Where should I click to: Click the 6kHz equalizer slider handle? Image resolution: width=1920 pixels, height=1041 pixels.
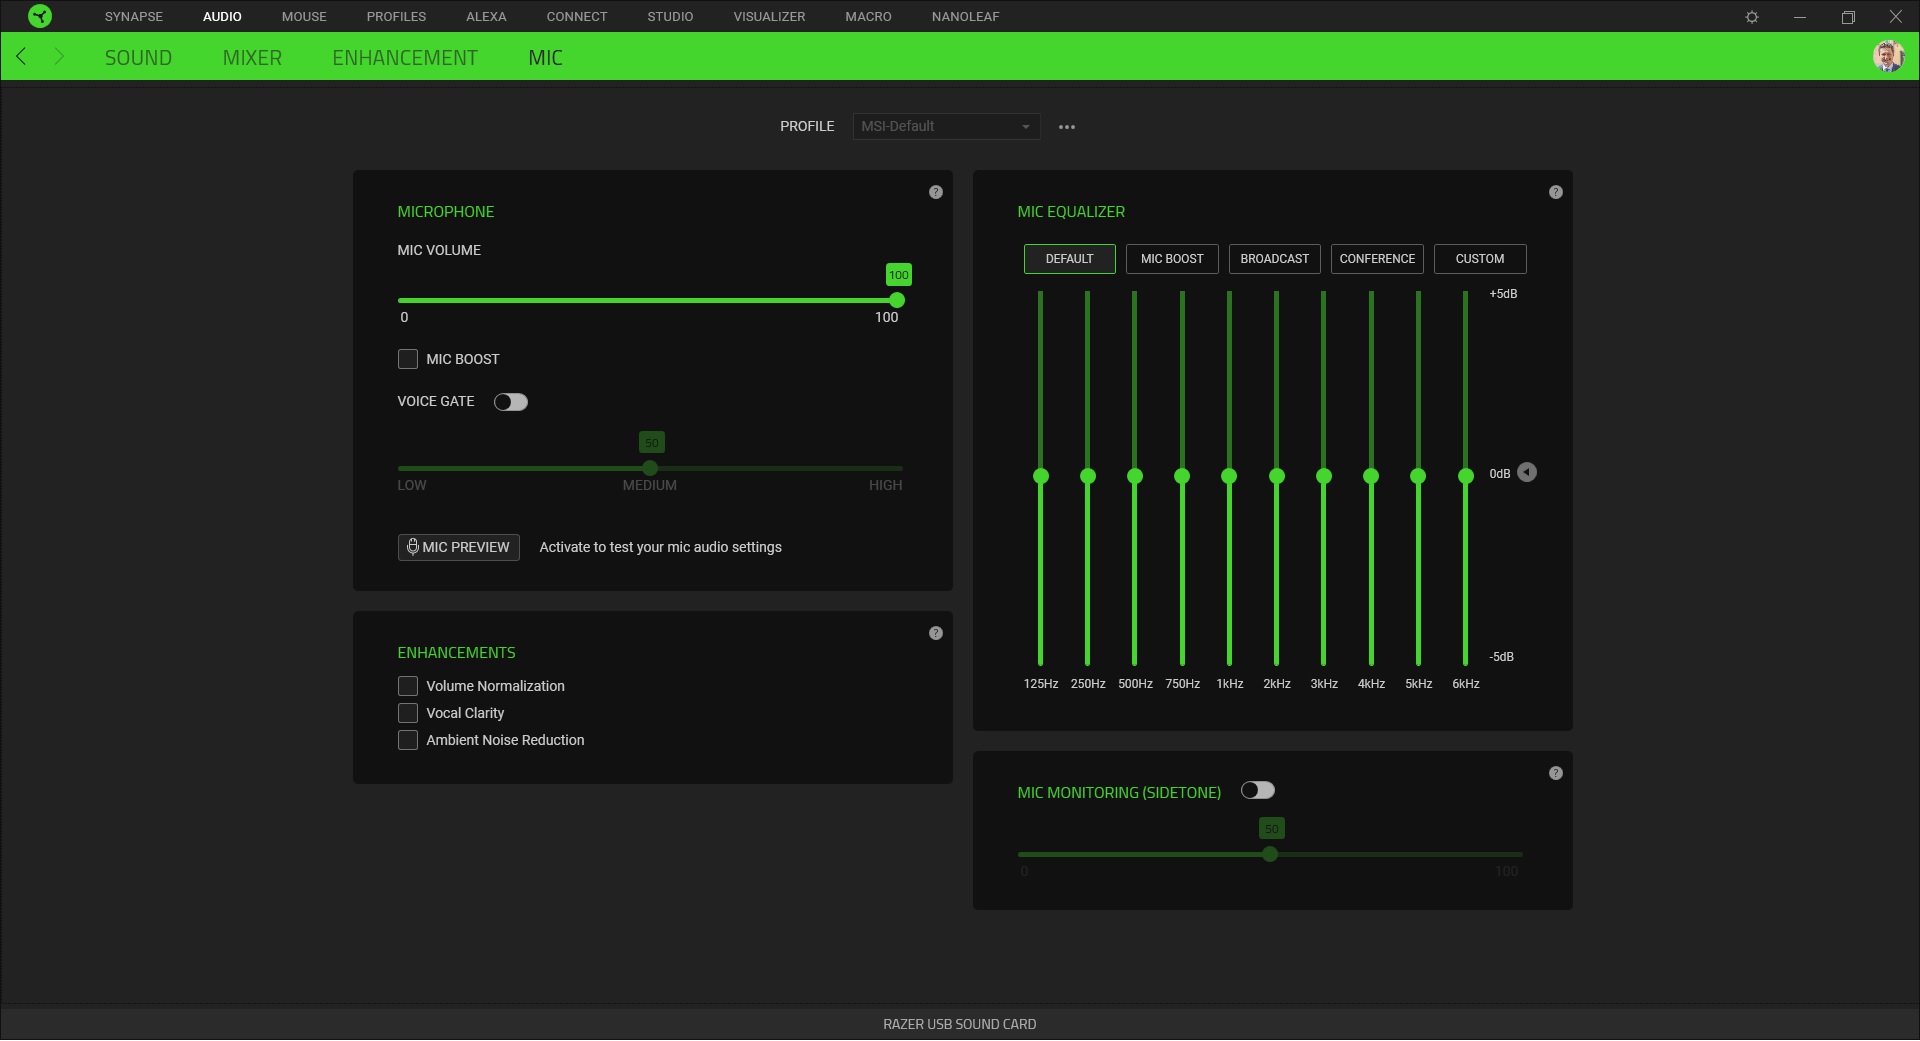1466,476
